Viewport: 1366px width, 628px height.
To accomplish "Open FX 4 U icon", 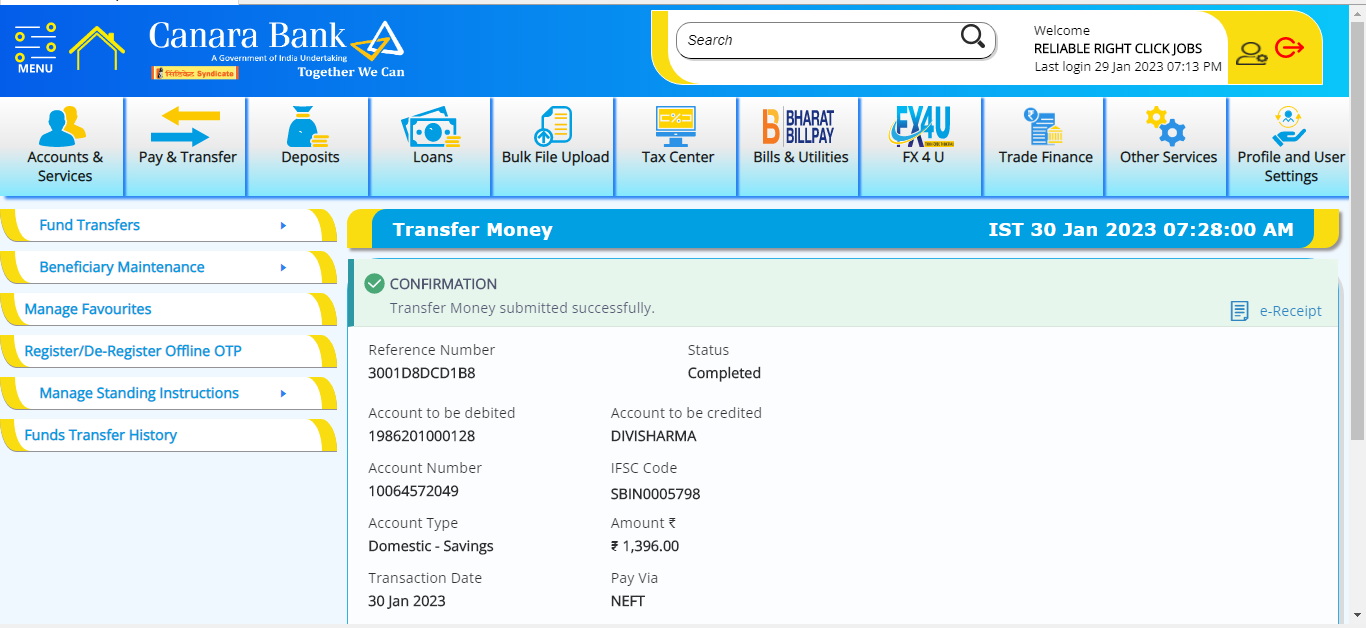I will click(x=921, y=126).
